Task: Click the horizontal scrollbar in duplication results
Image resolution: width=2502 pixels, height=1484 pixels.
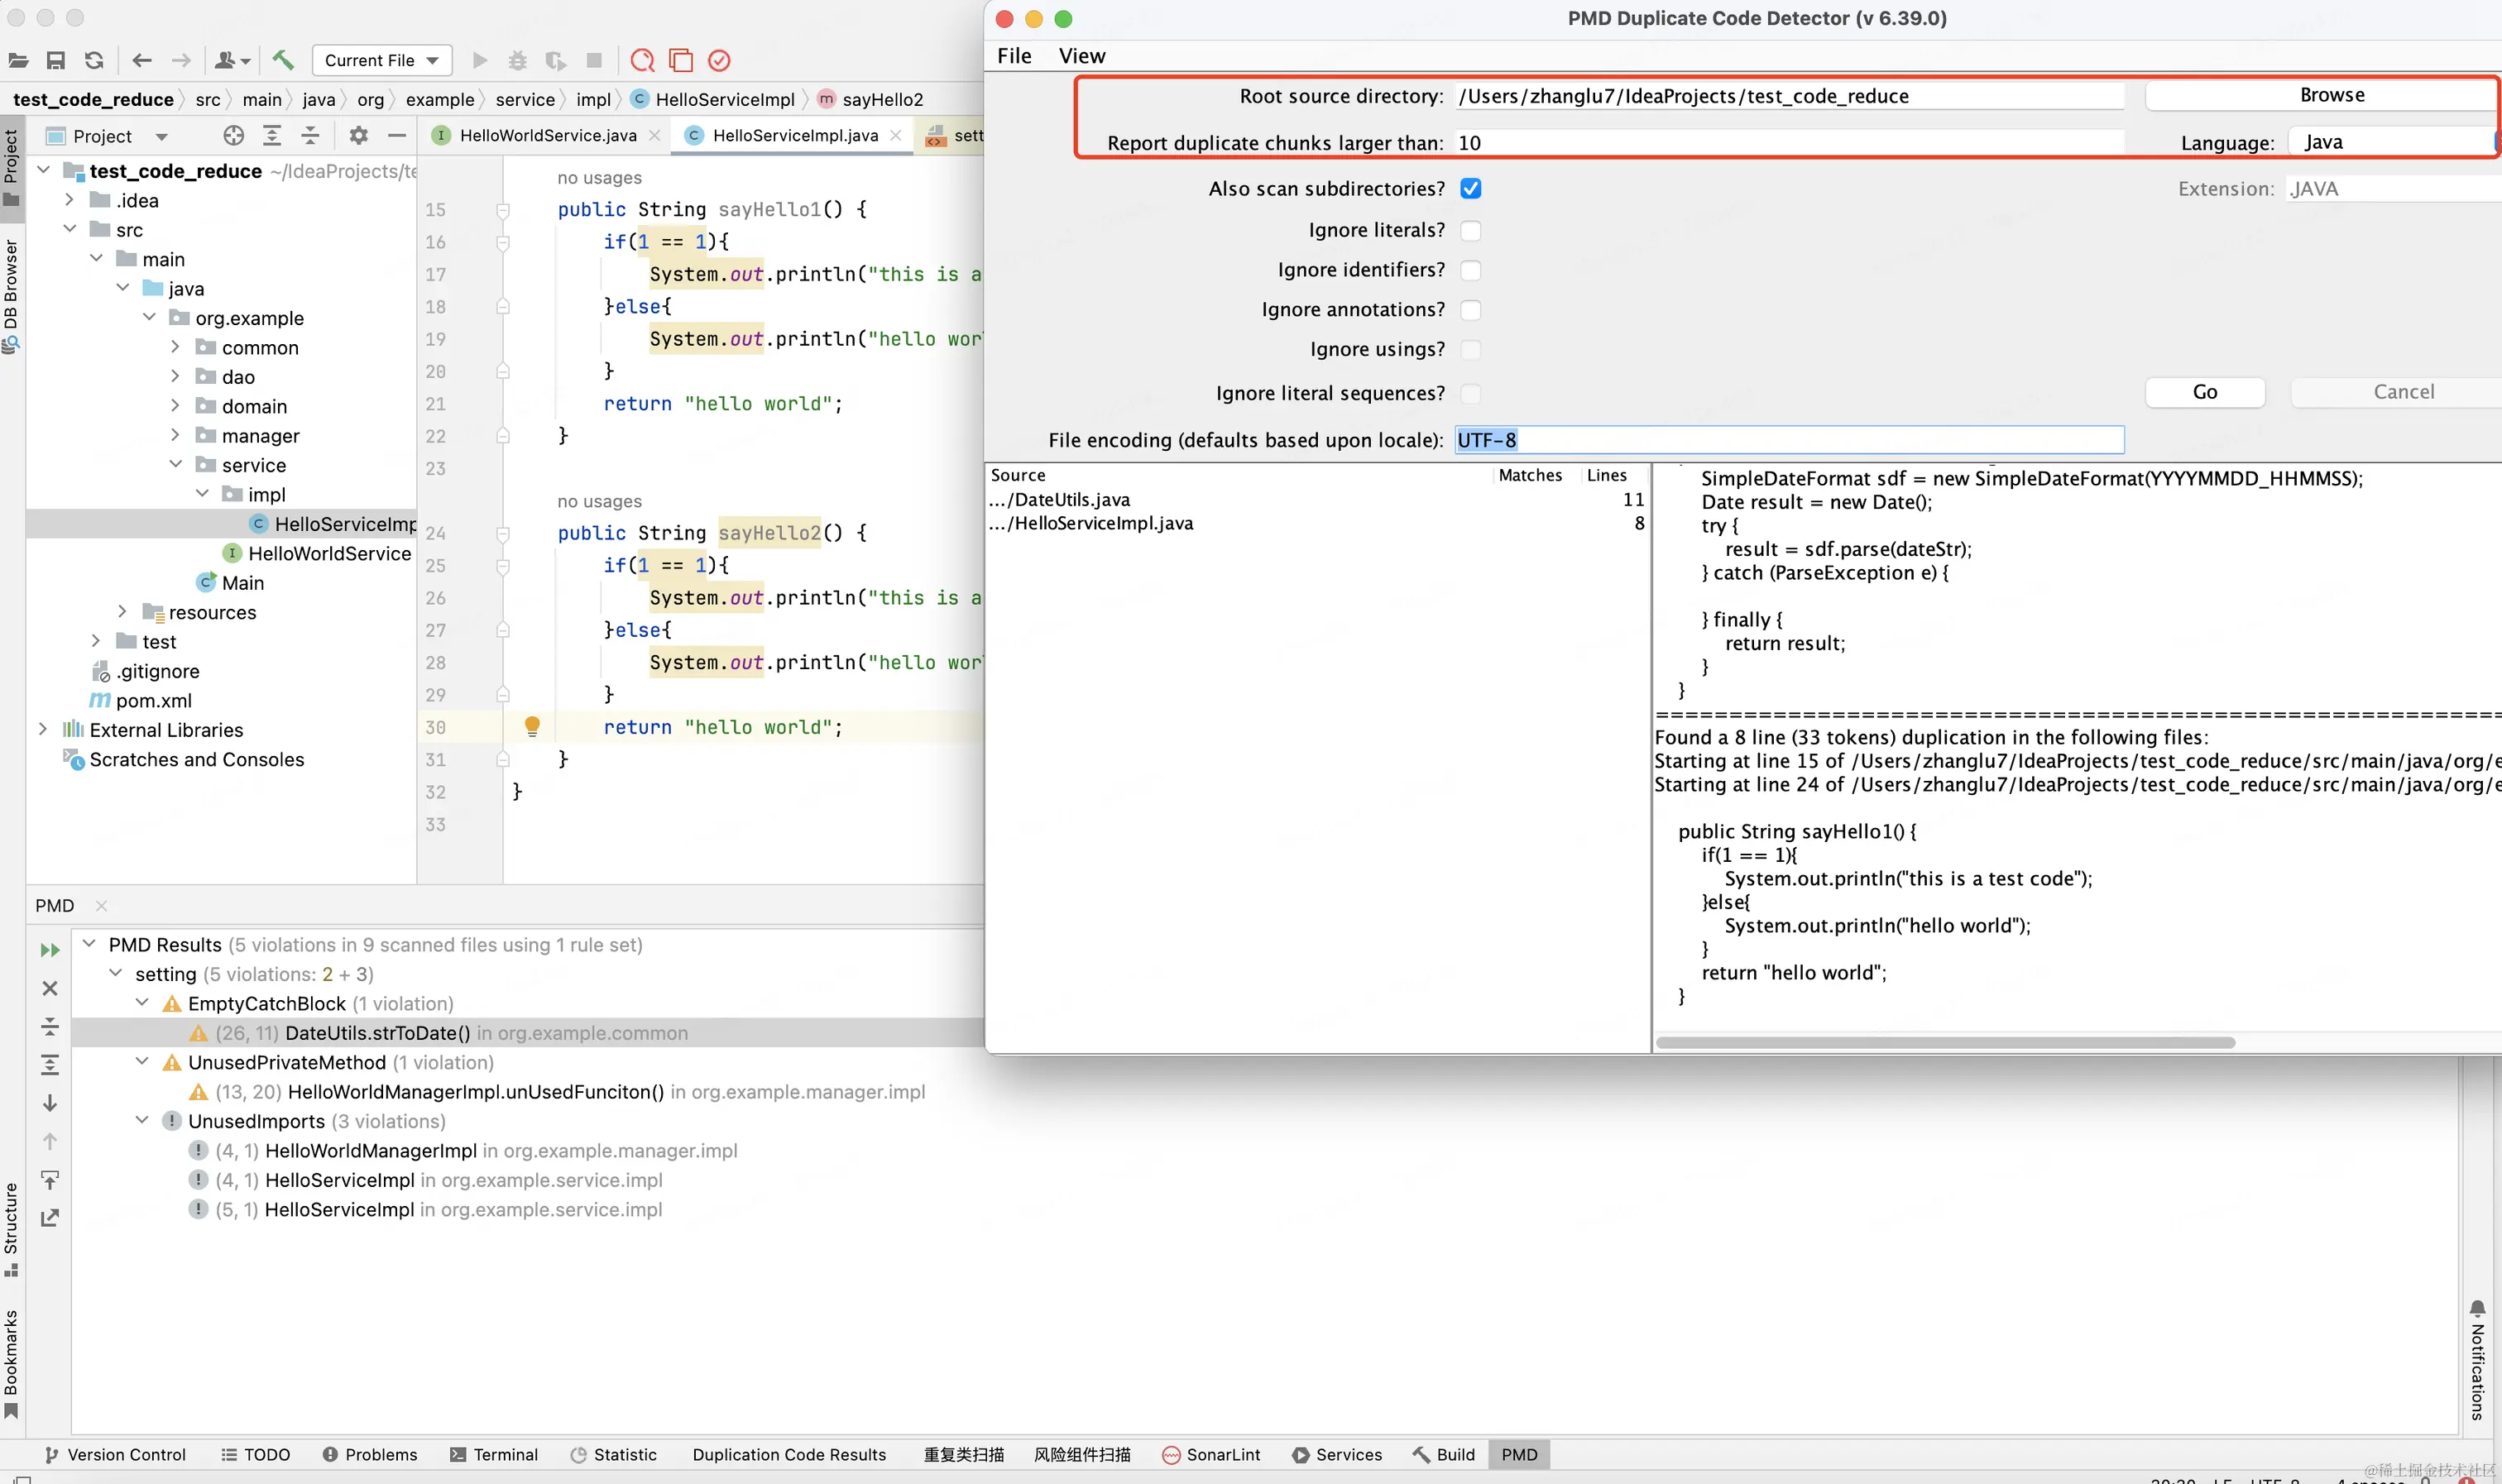Action: tap(1944, 1042)
